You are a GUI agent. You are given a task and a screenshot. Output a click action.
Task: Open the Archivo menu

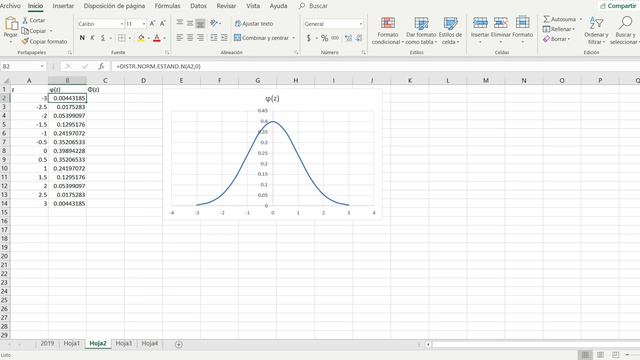coord(10,6)
